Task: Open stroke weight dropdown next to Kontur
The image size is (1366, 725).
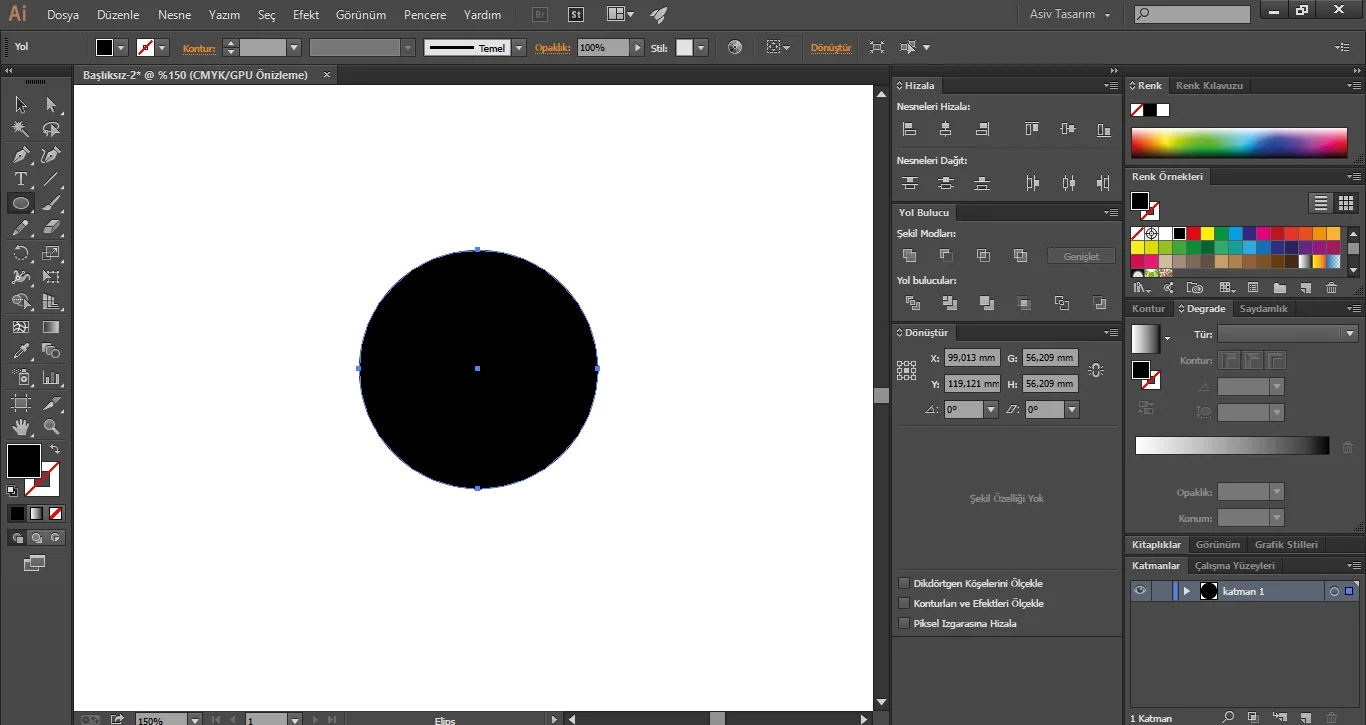Action: click(x=294, y=47)
